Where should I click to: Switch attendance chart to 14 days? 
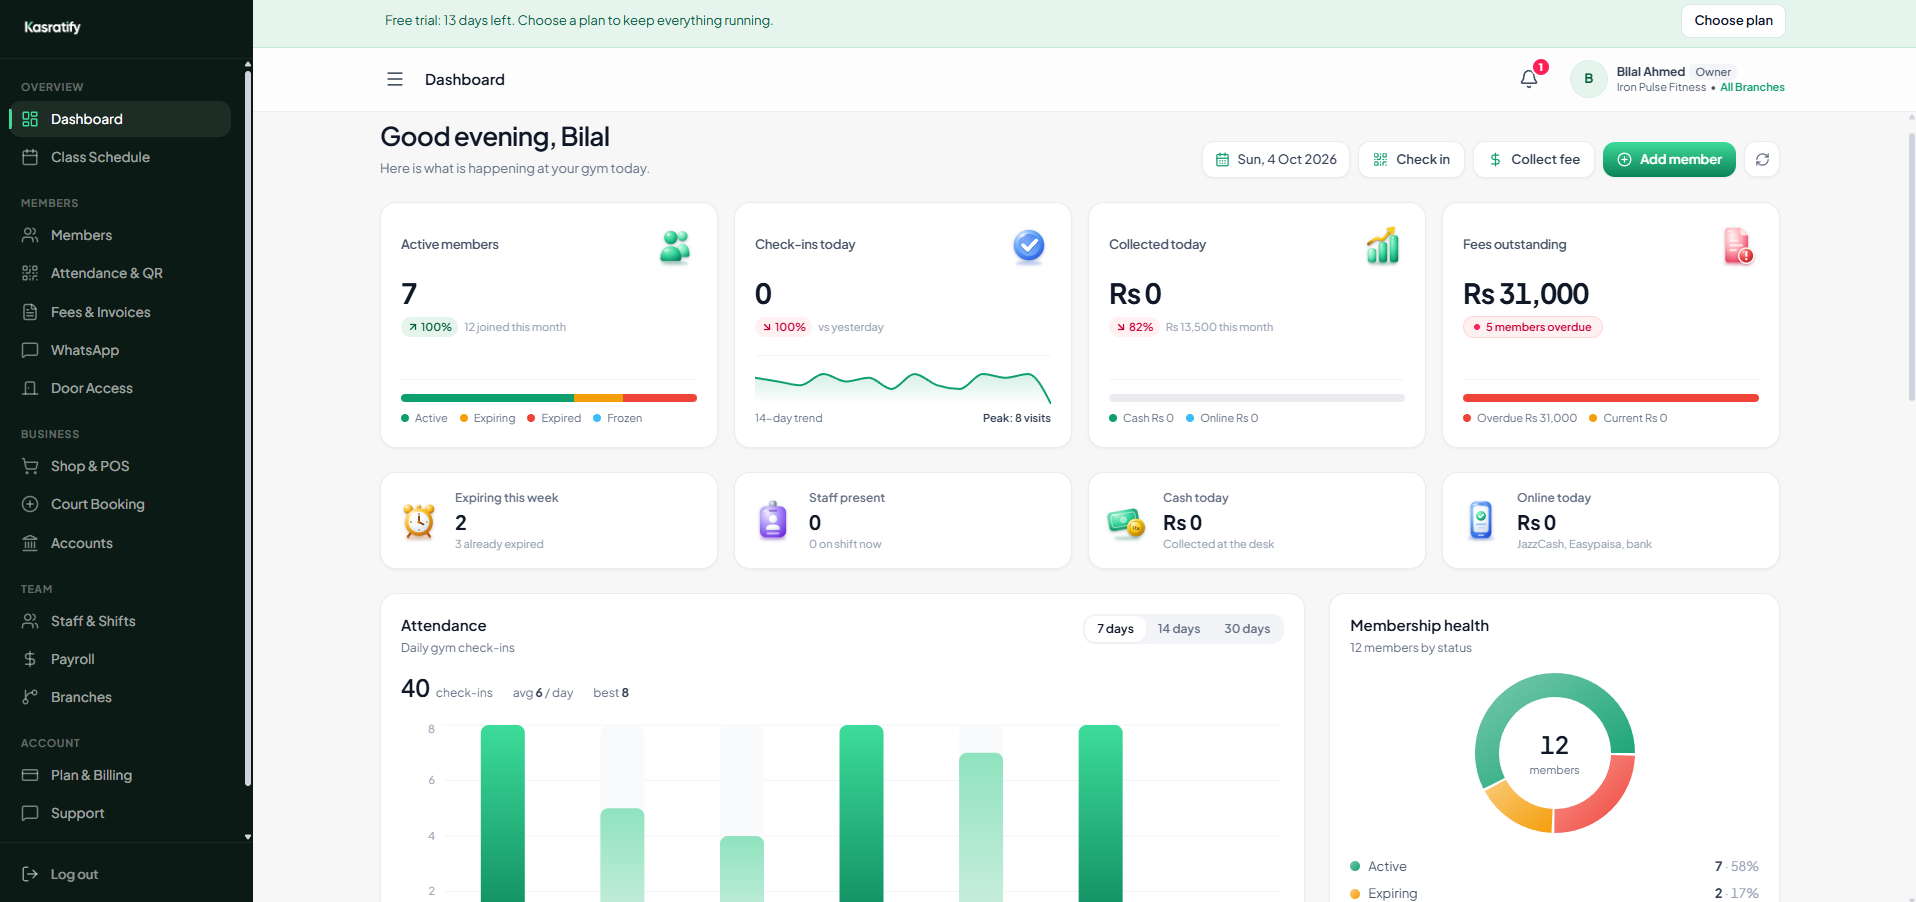pyautogui.click(x=1179, y=629)
